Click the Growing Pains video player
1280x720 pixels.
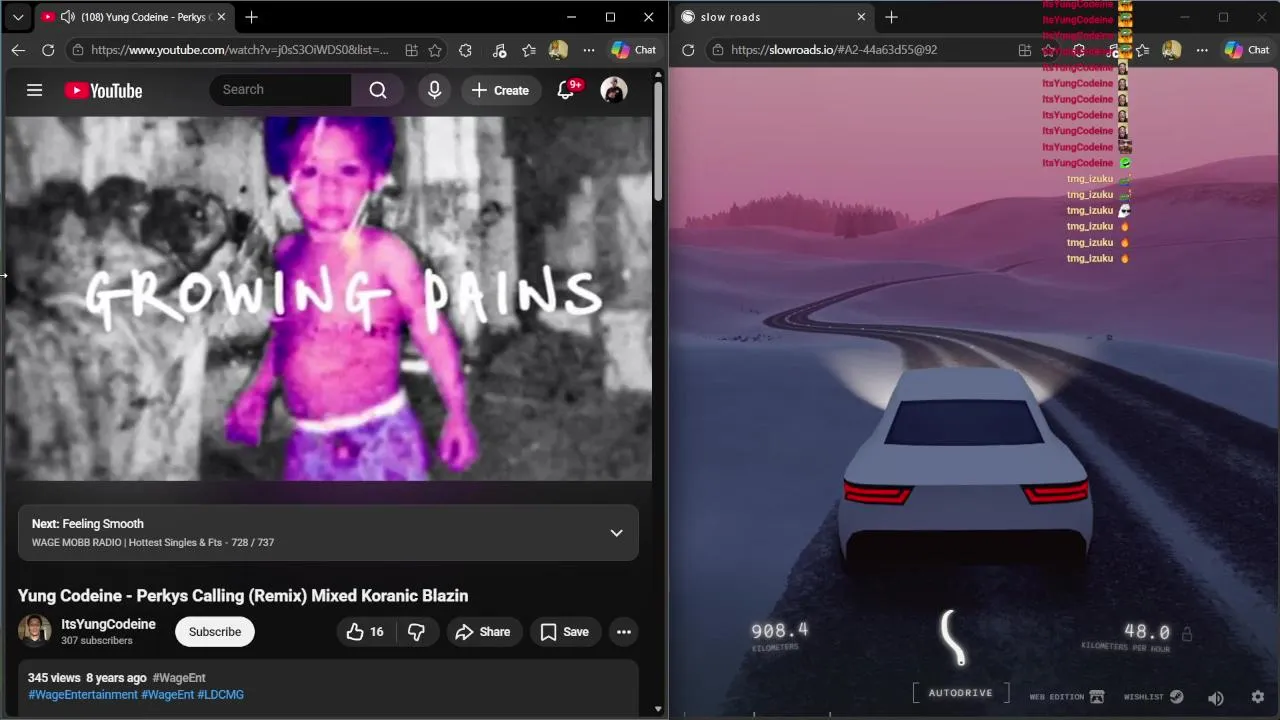pos(328,298)
